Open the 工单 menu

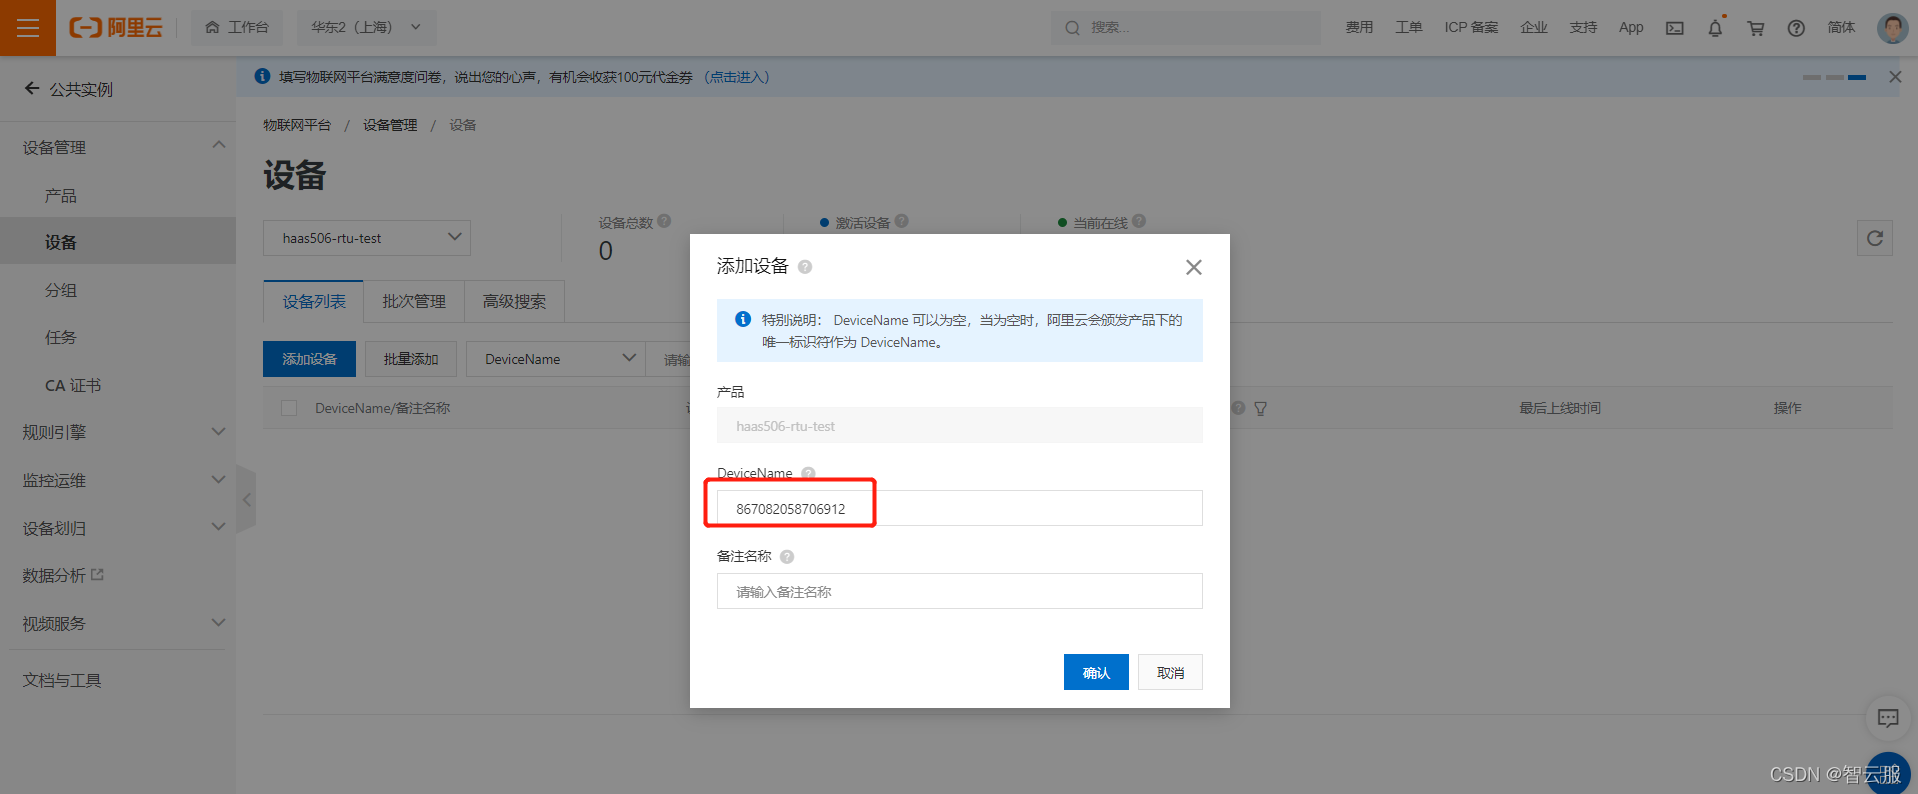1409,28
